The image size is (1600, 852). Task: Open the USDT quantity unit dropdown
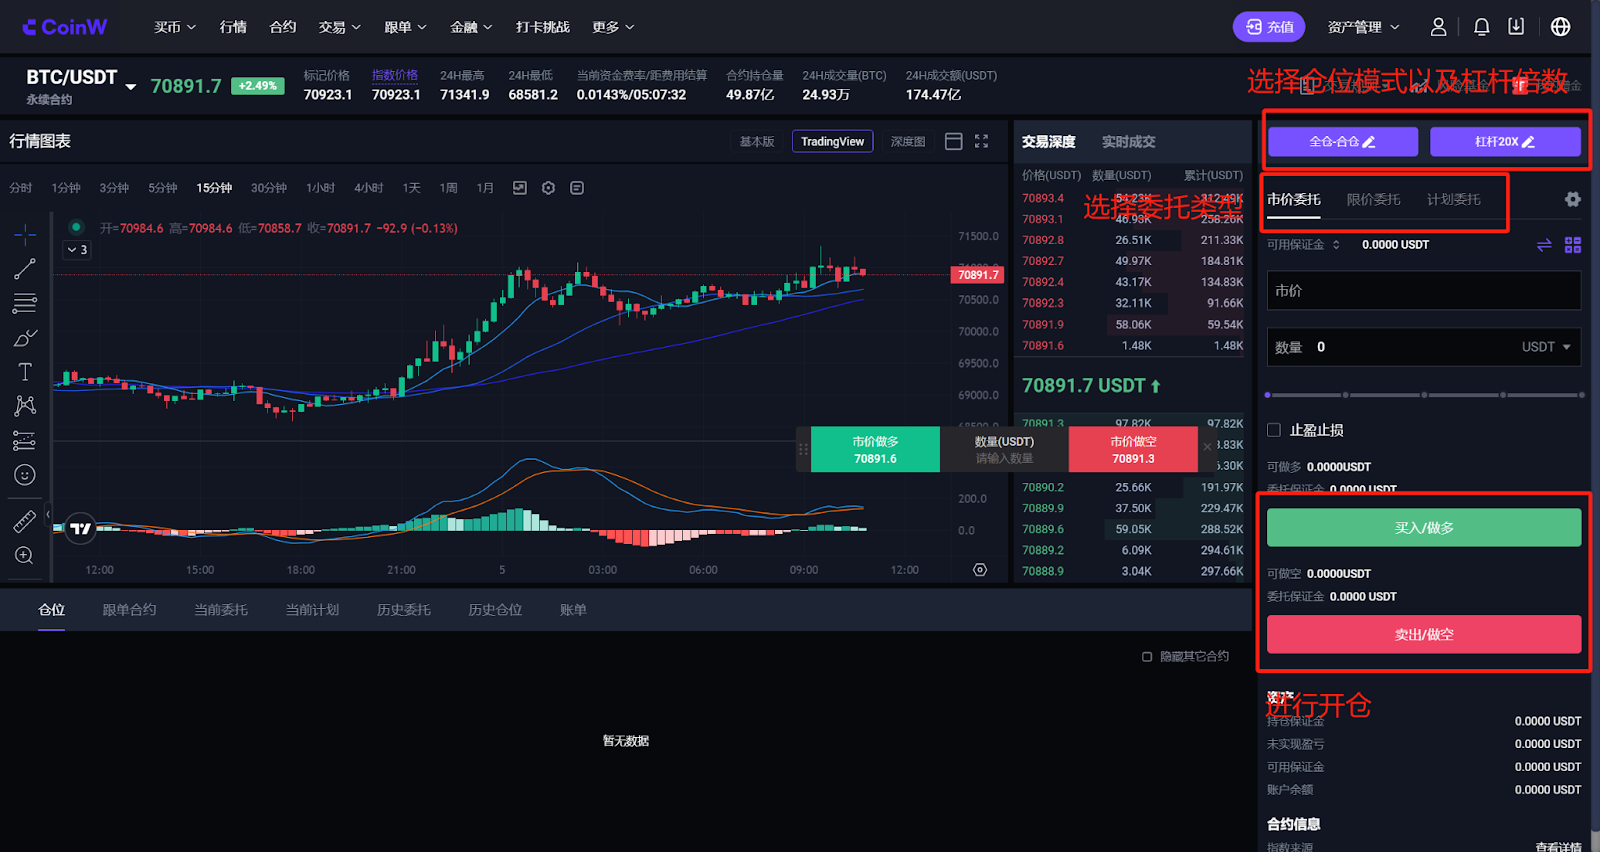(x=1546, y=347)
